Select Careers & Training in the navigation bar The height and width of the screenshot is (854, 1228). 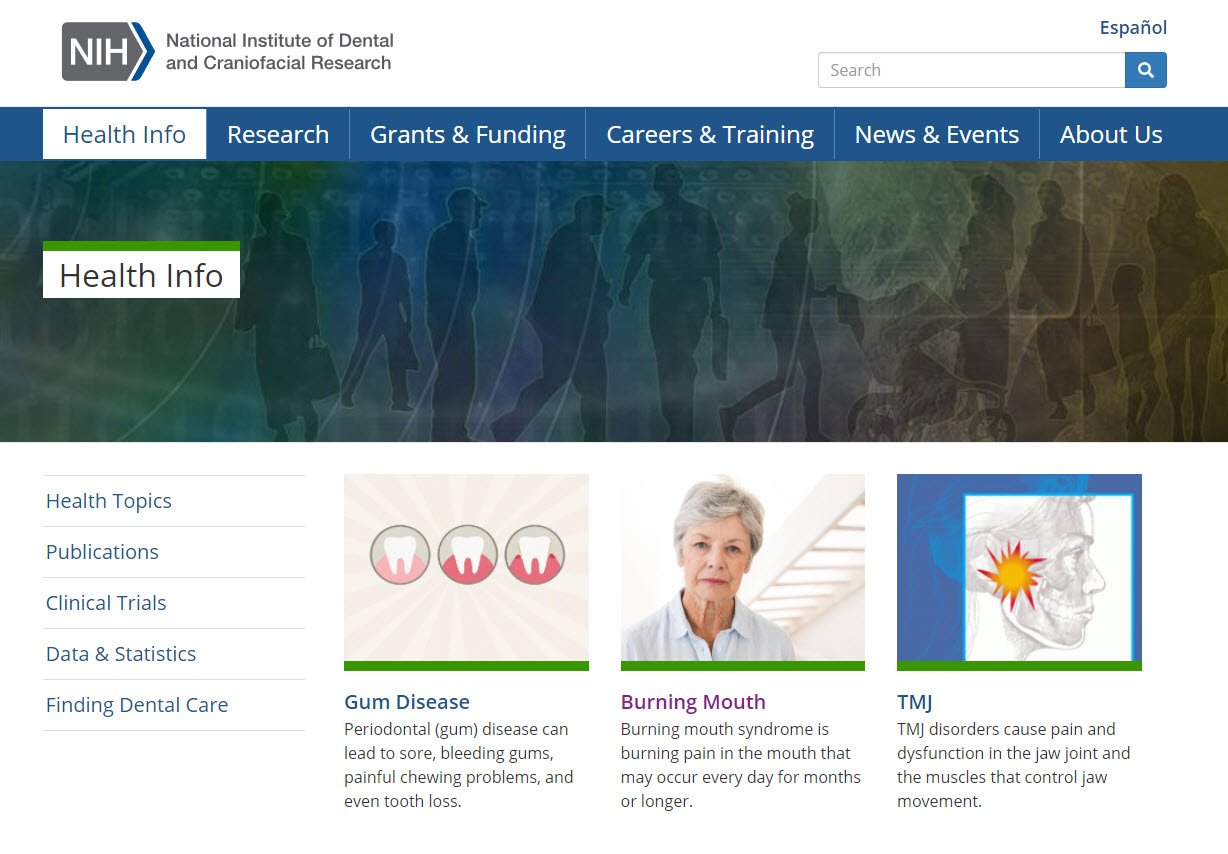click(x=709, y=134)
